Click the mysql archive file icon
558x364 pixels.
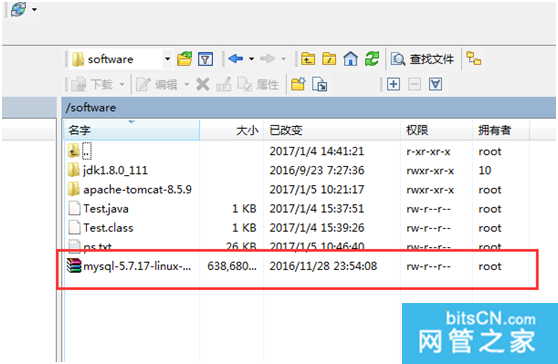74,266
